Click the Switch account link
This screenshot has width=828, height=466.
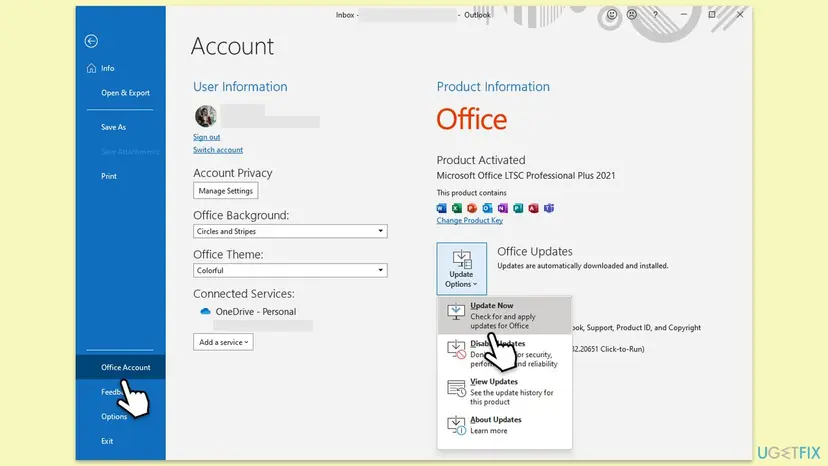218,150
